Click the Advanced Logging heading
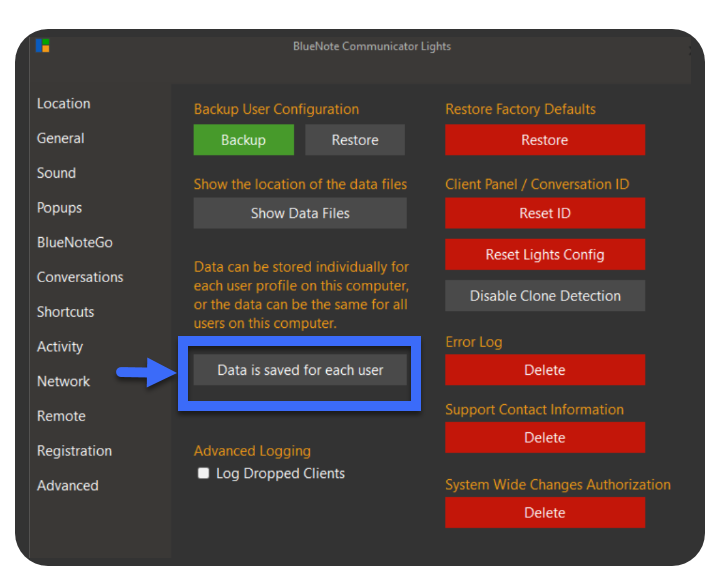Image resolution: width=722 pixels, height=582 pixels. [252, 451]
